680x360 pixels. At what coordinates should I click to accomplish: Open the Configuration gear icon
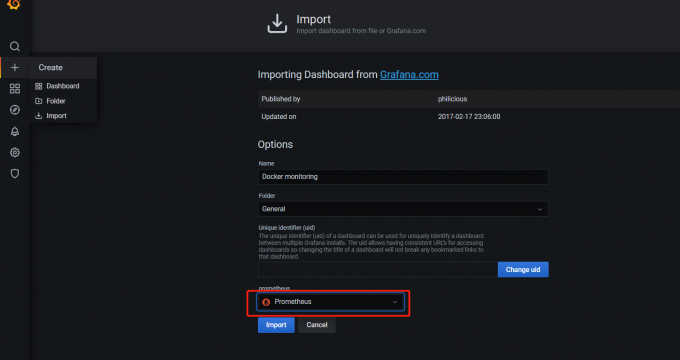pyautogui.click(x=15, y=152)
